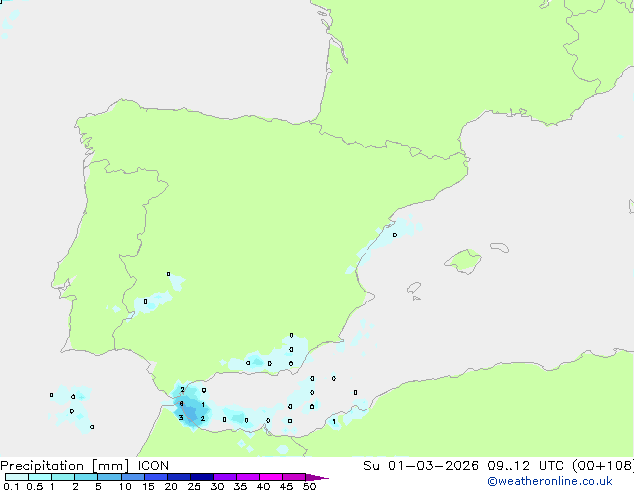Click the legend label "0.5"
The width and height of the screenshot is (634, 490).
pos(35,486)
